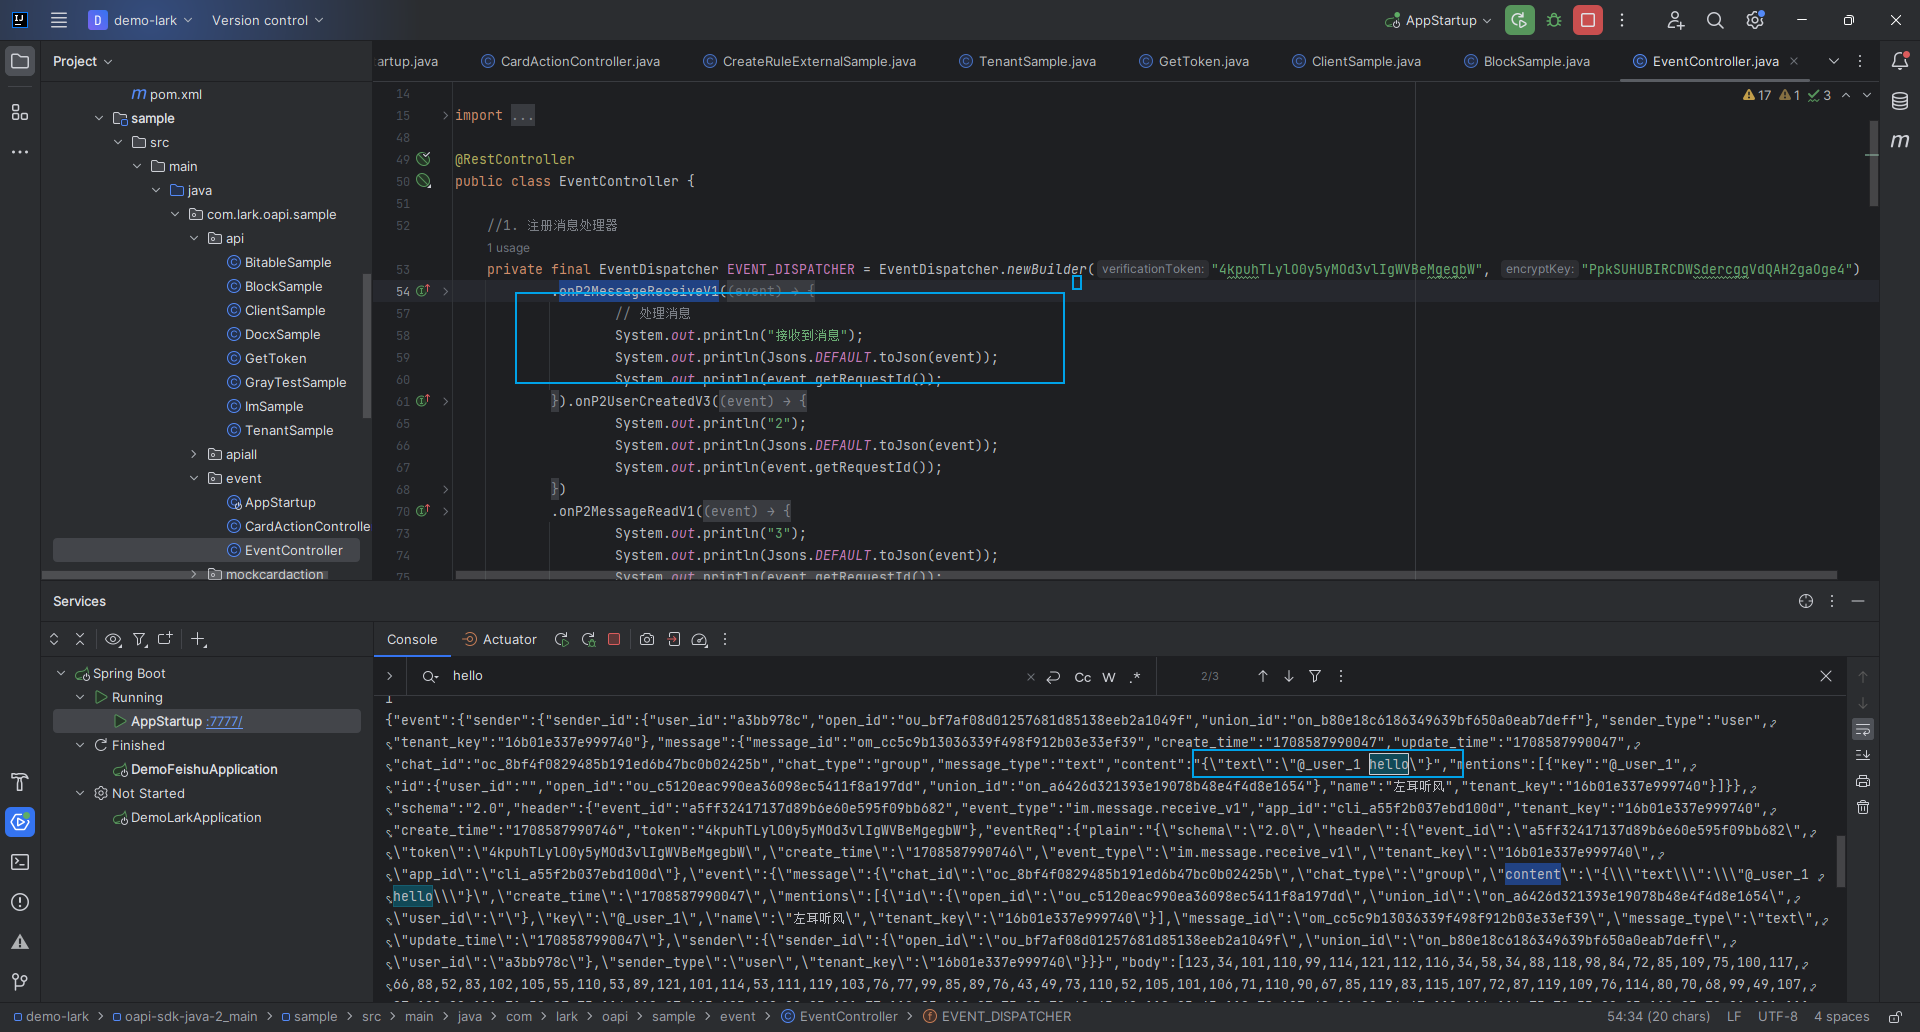The height and width of the screenshot is (1032, 1920).
Task: Expand the apiall package node
Action: (x=194, y=454)
